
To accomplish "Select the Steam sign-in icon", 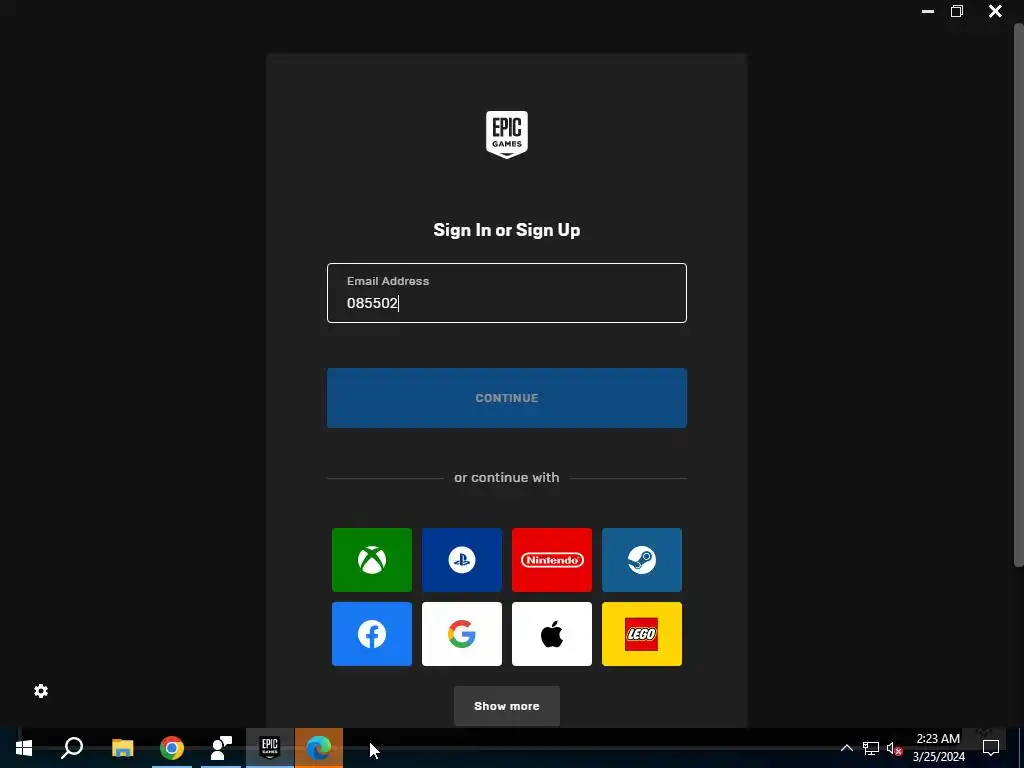I will point(642,560).
